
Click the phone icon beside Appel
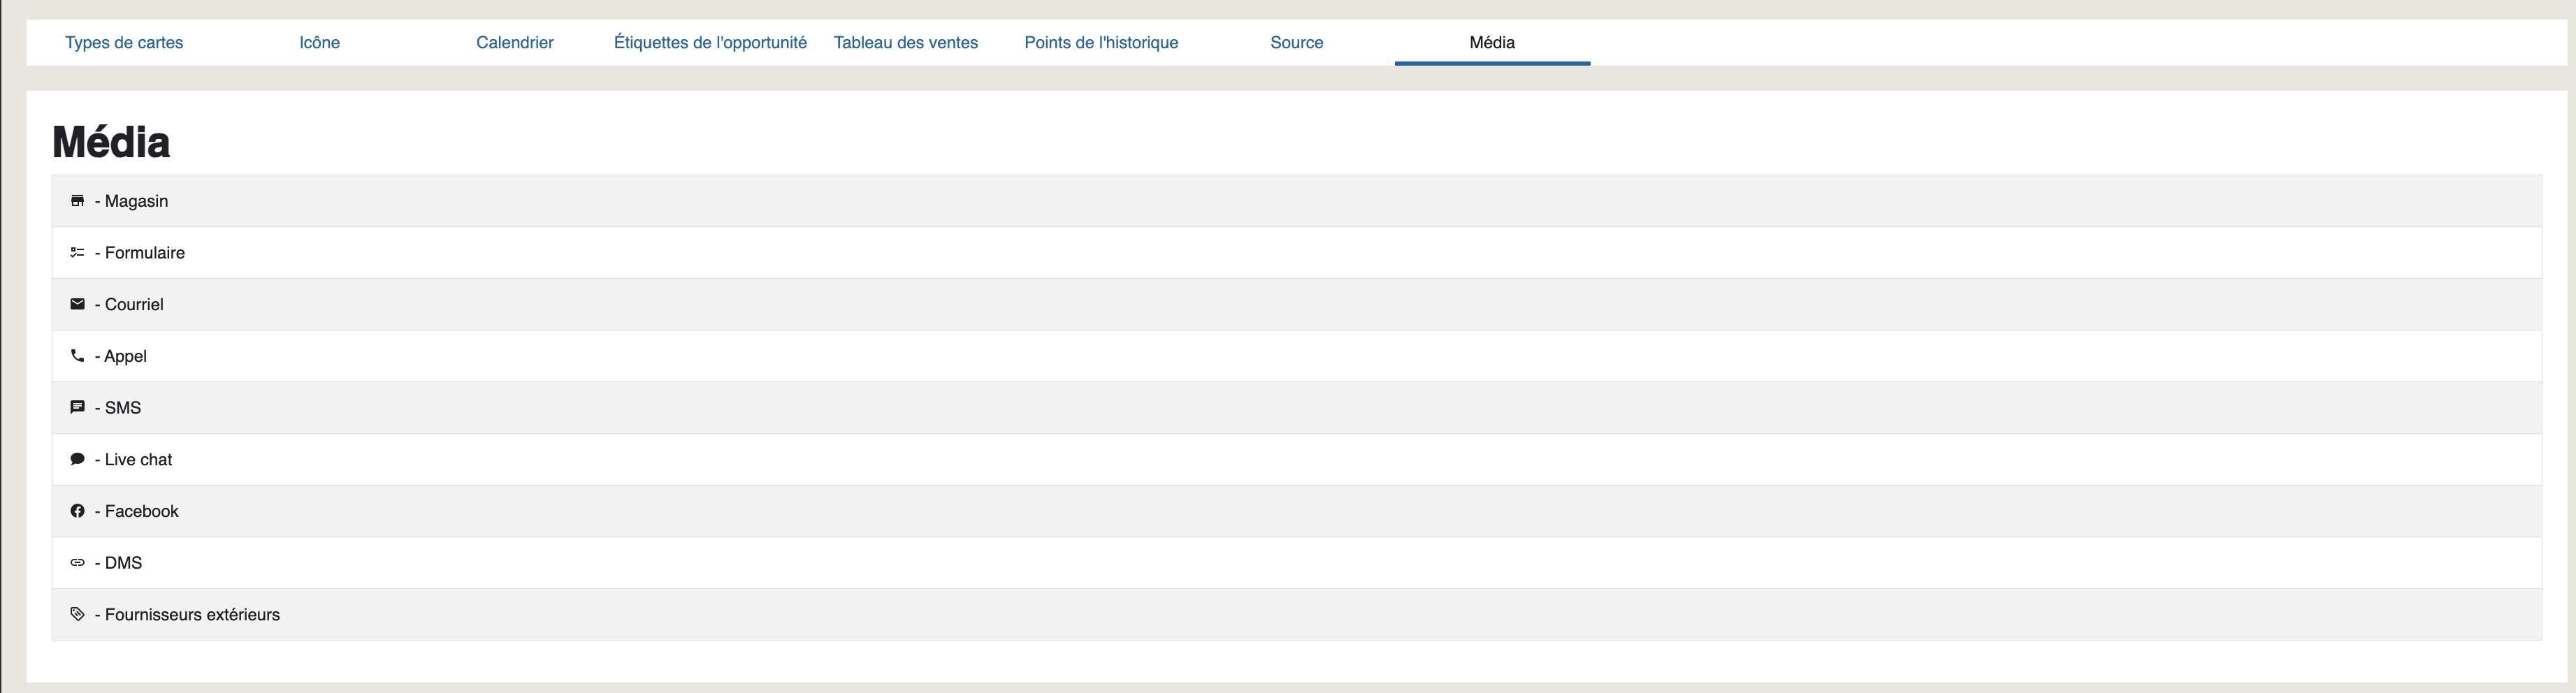(x=77, y=356)
